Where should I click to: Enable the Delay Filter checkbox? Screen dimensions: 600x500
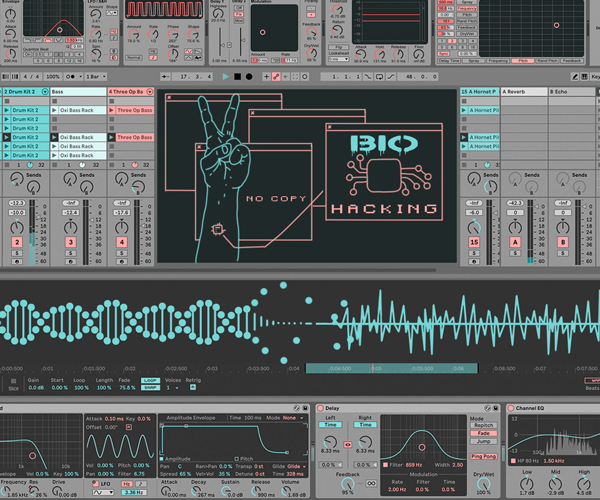coord(386,465)
